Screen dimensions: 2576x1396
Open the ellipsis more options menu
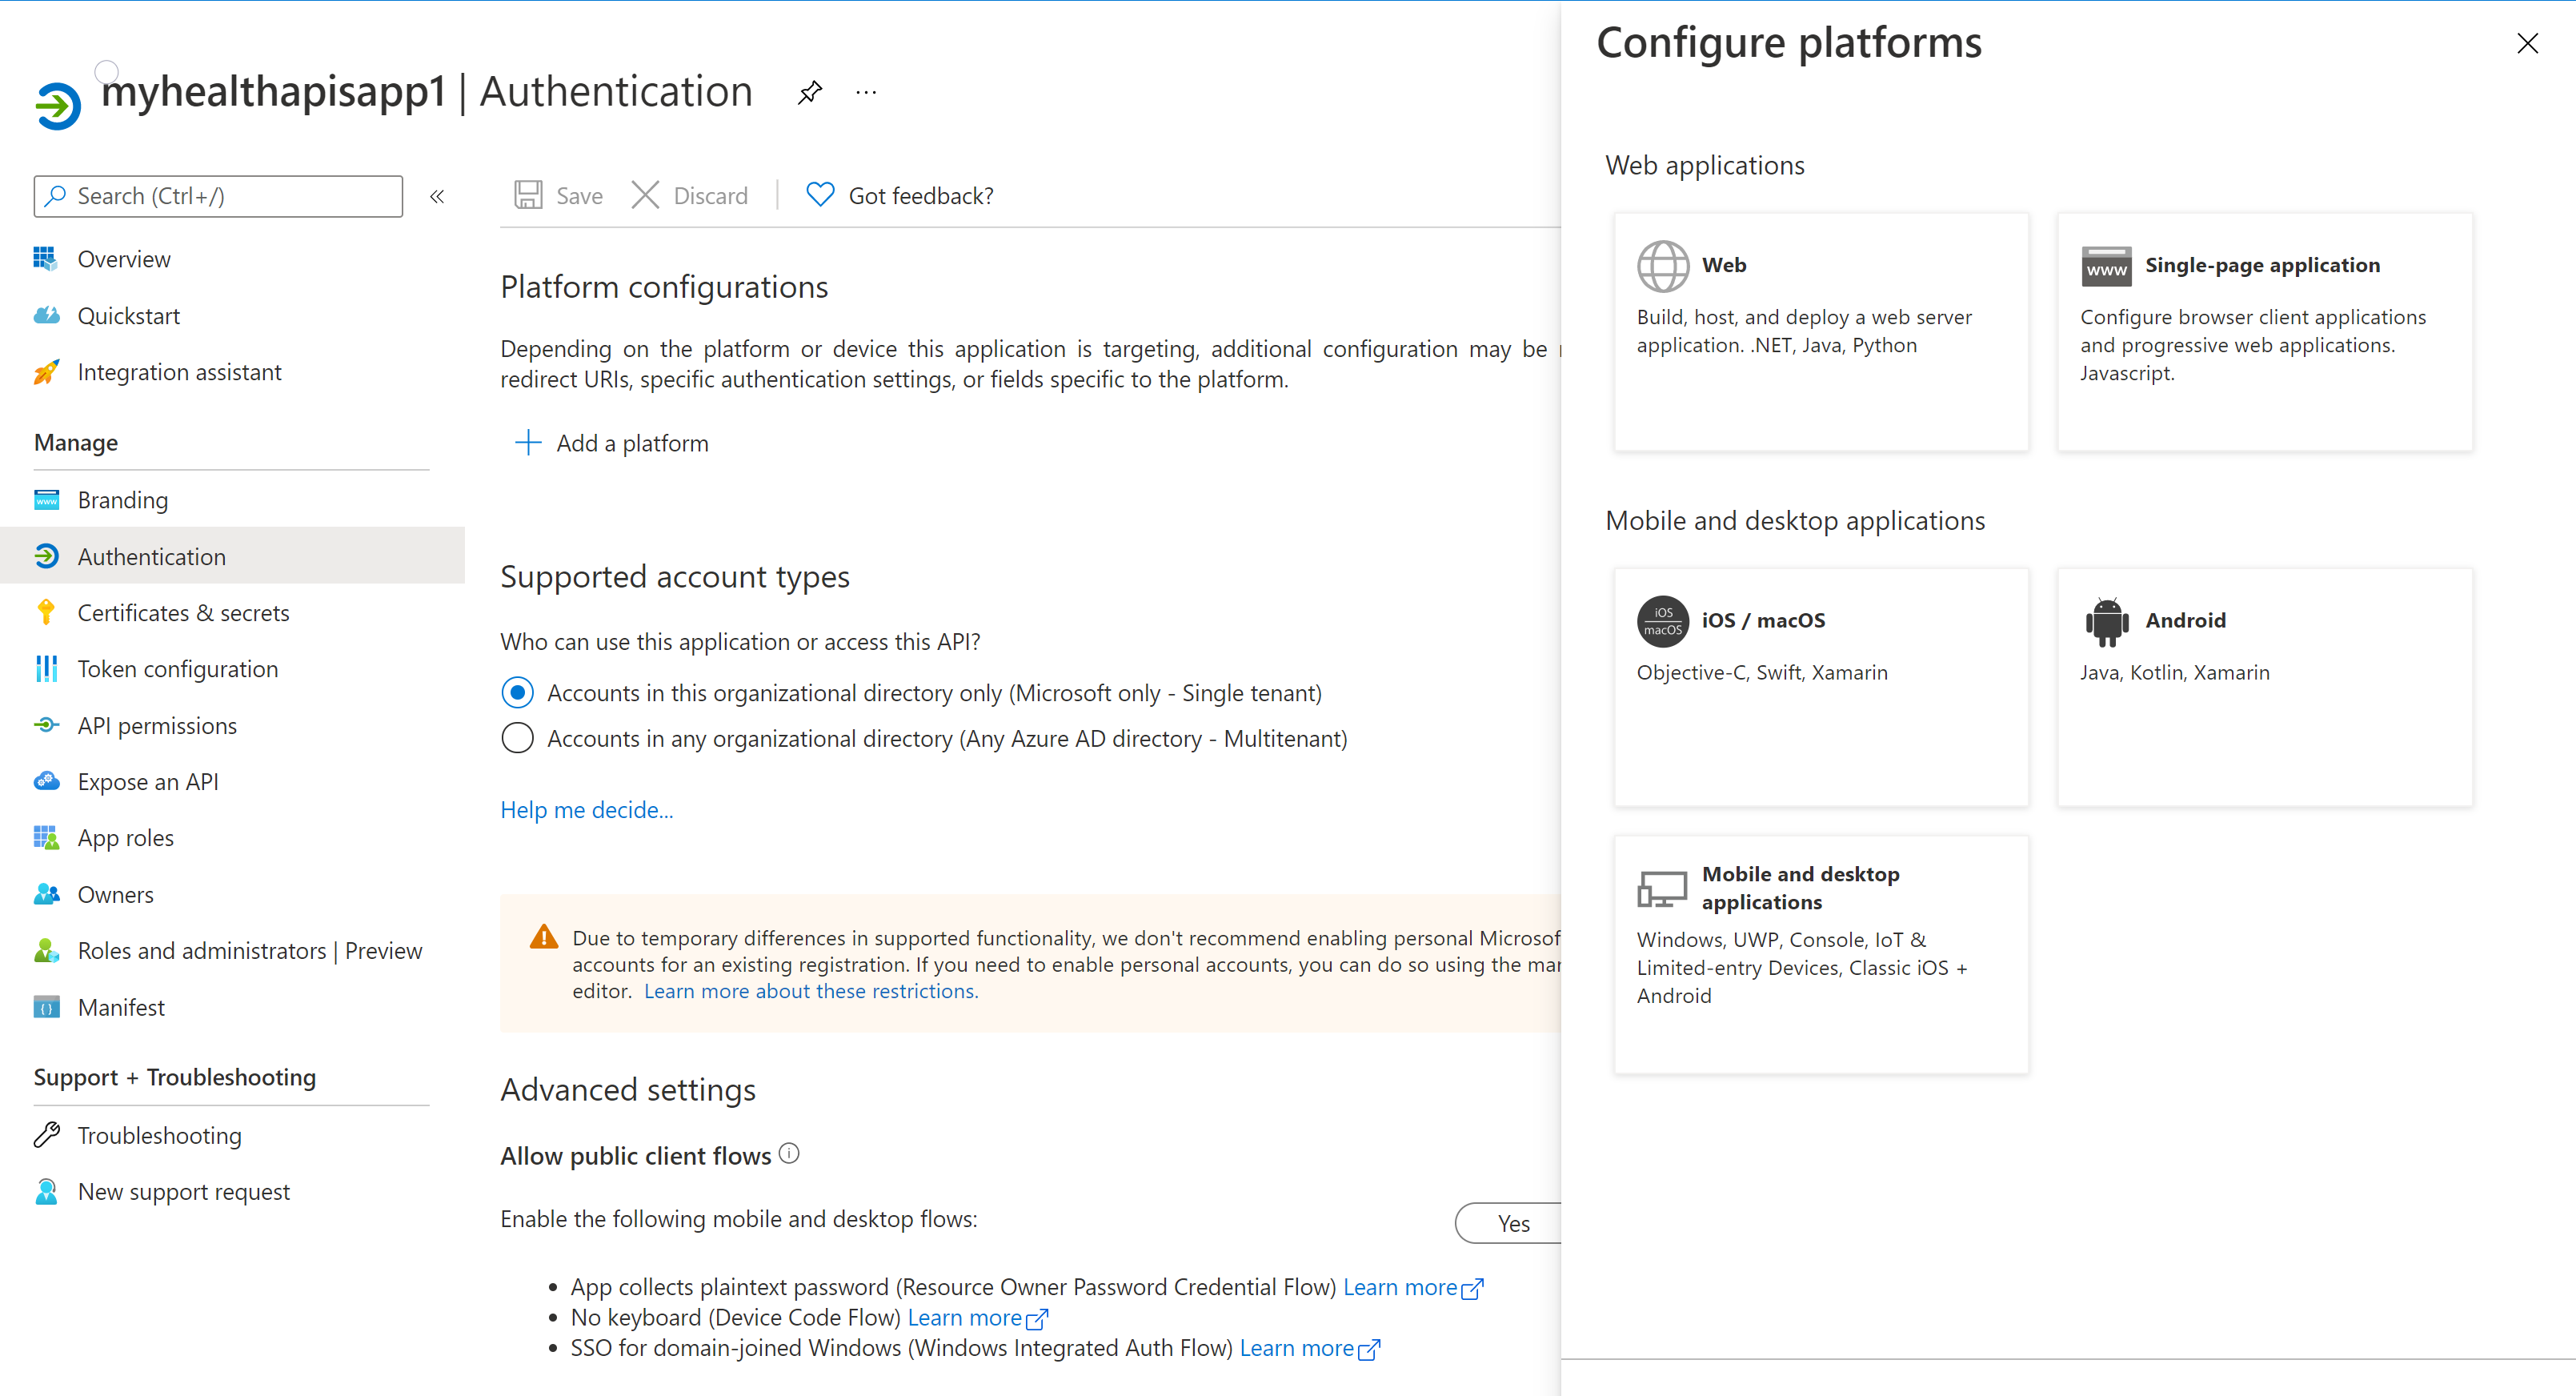pyautogui.click(x=866, y=93)
